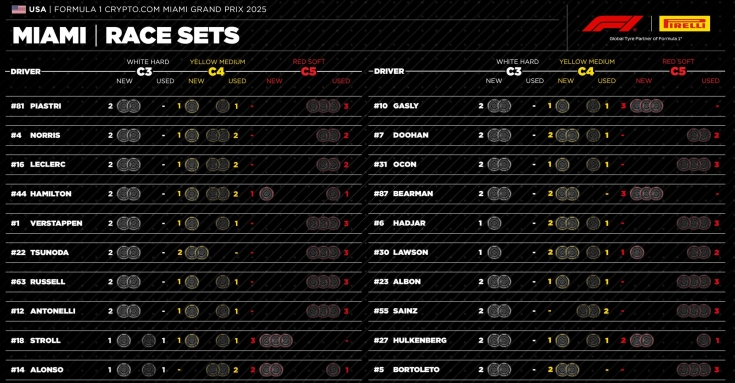
Task: Click Tsunoda's new medium tyre icons
Action: click(196, 253)
